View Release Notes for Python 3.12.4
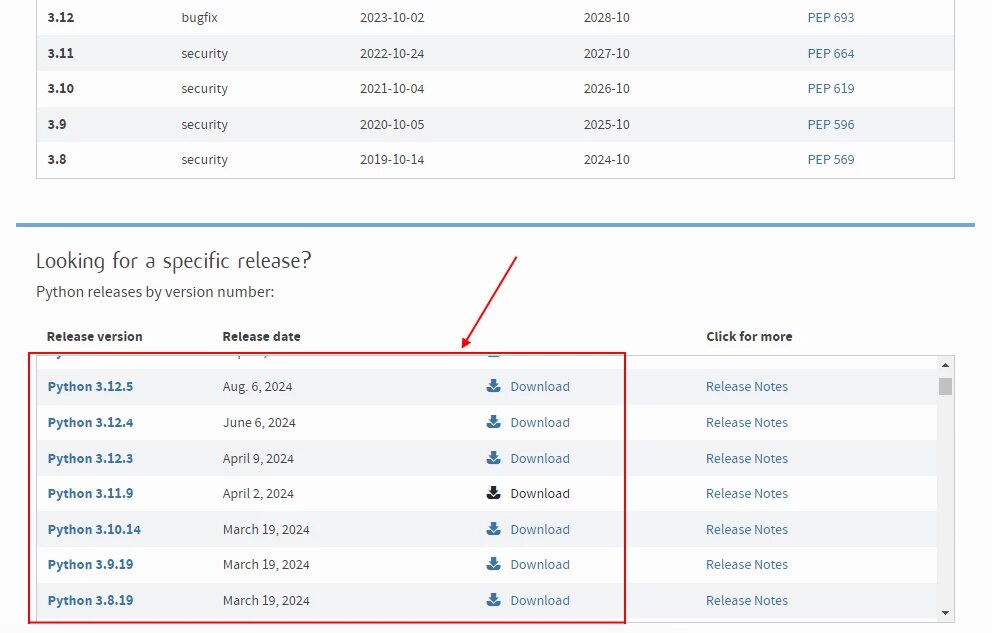This screenshot has width=992, height=633. click(x=747, y=422)
